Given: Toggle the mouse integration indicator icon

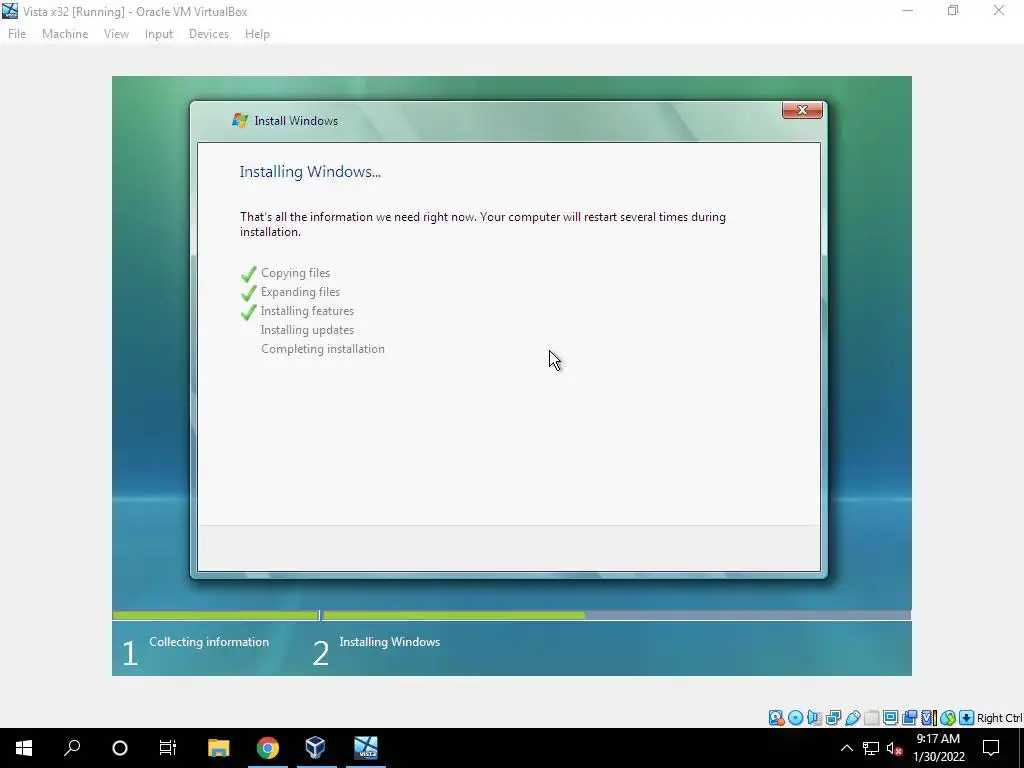Looking at the screenshot, I should [x=948, y=718].
